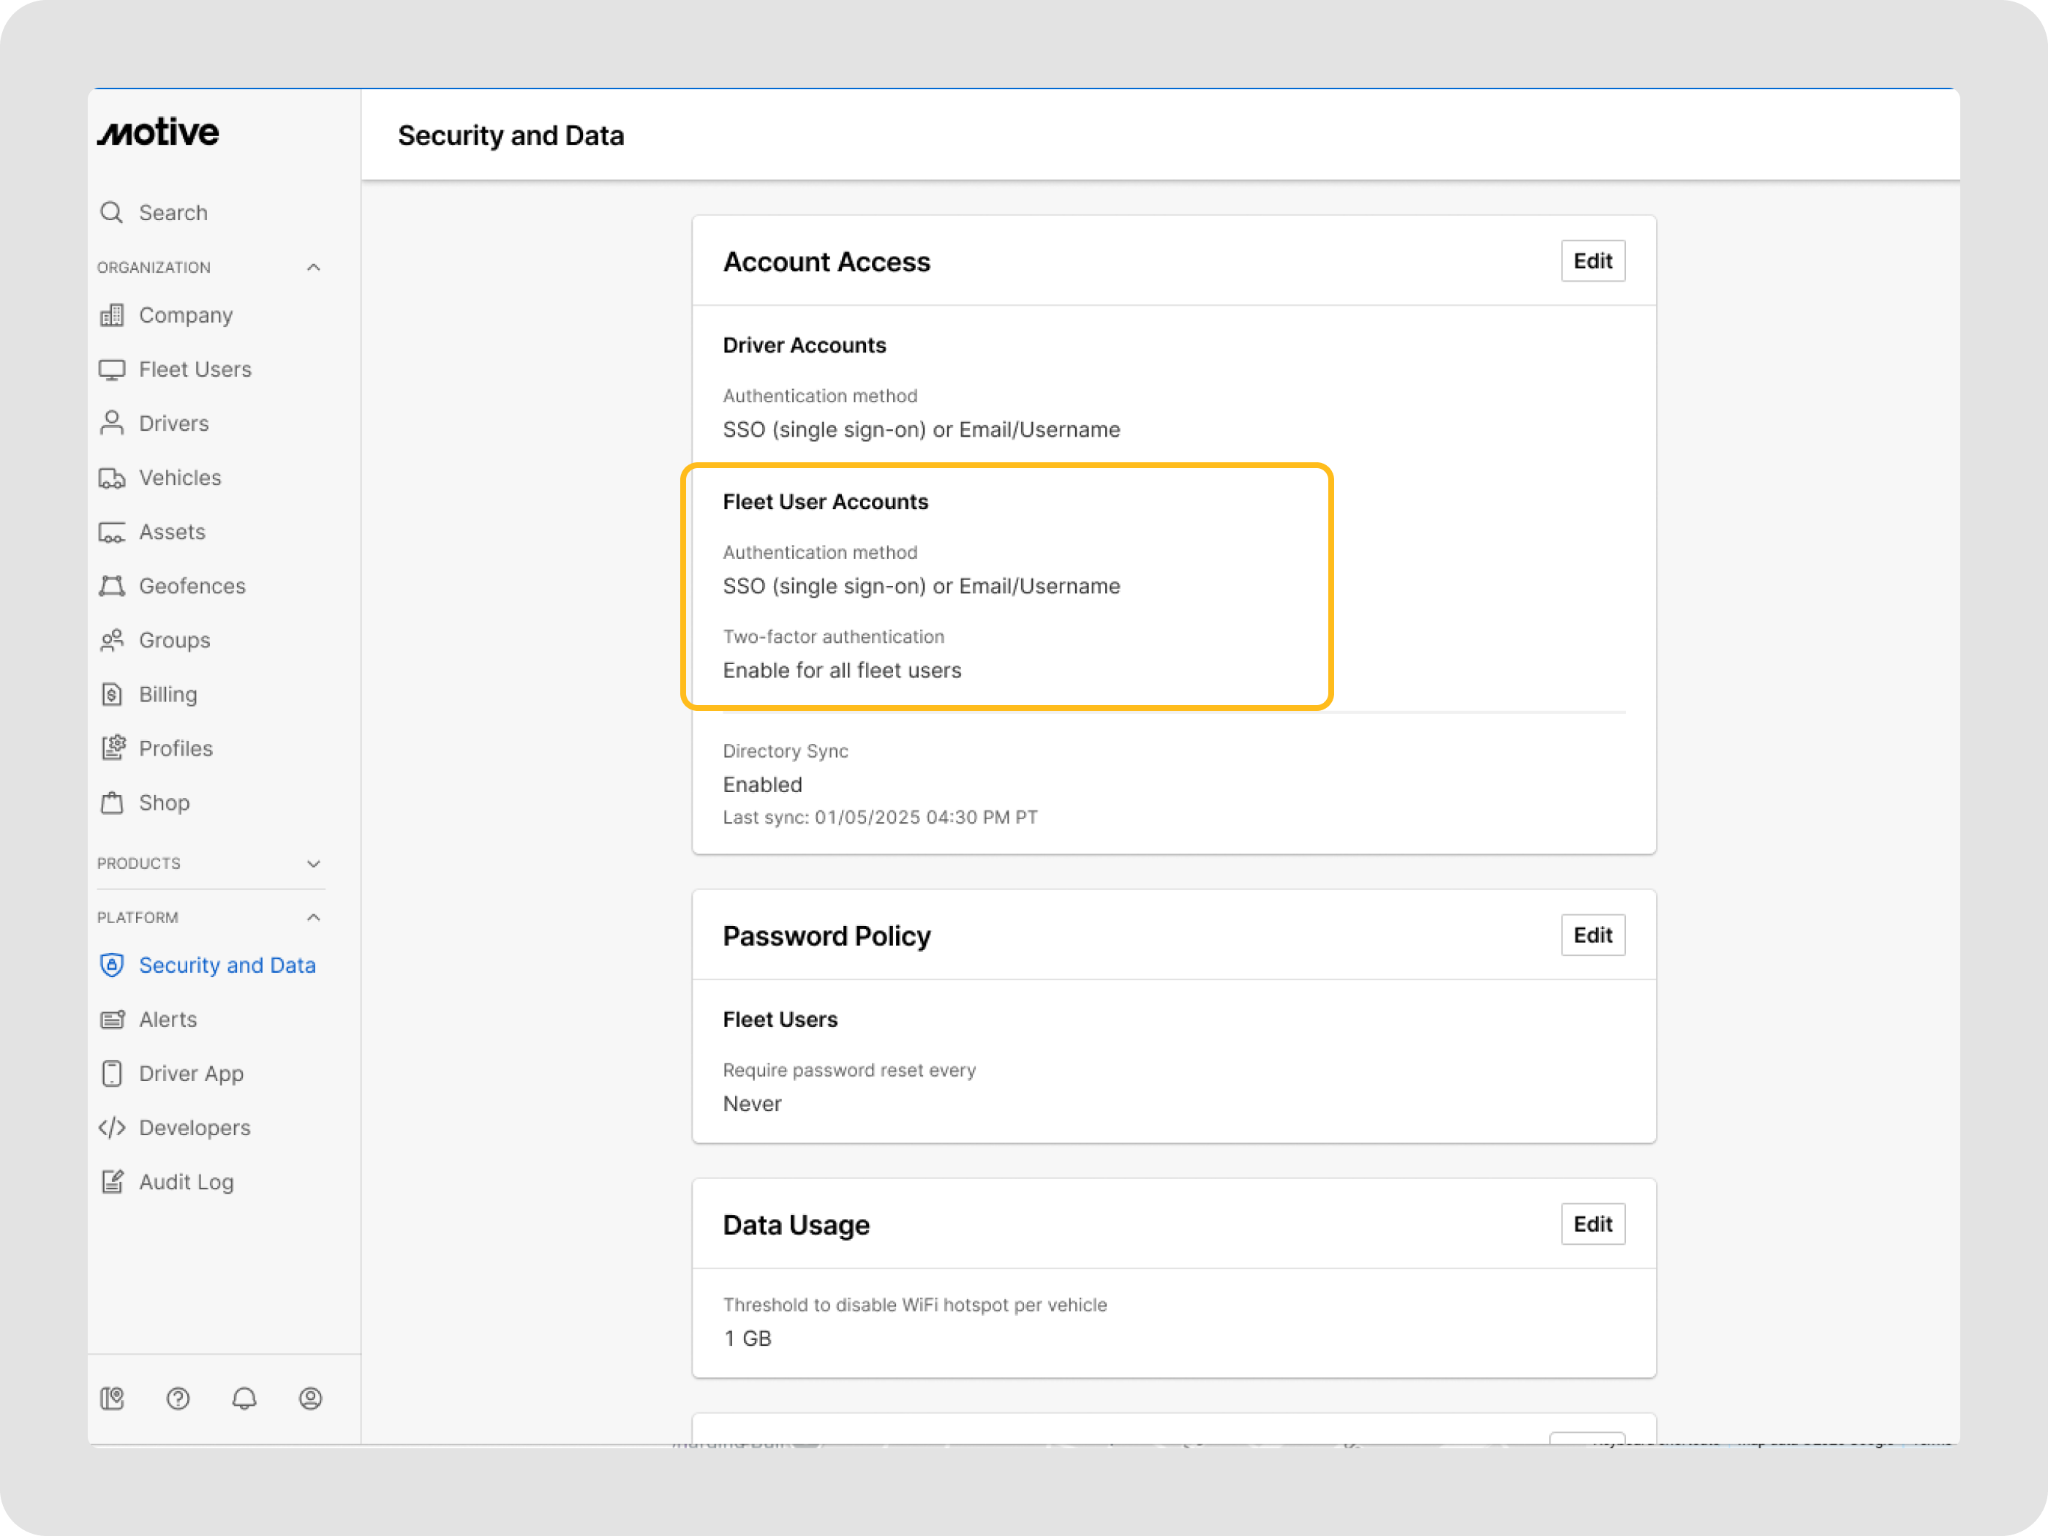Click the Vehicles truck icon
The image size is (2048, 1536).
point(112,478)
